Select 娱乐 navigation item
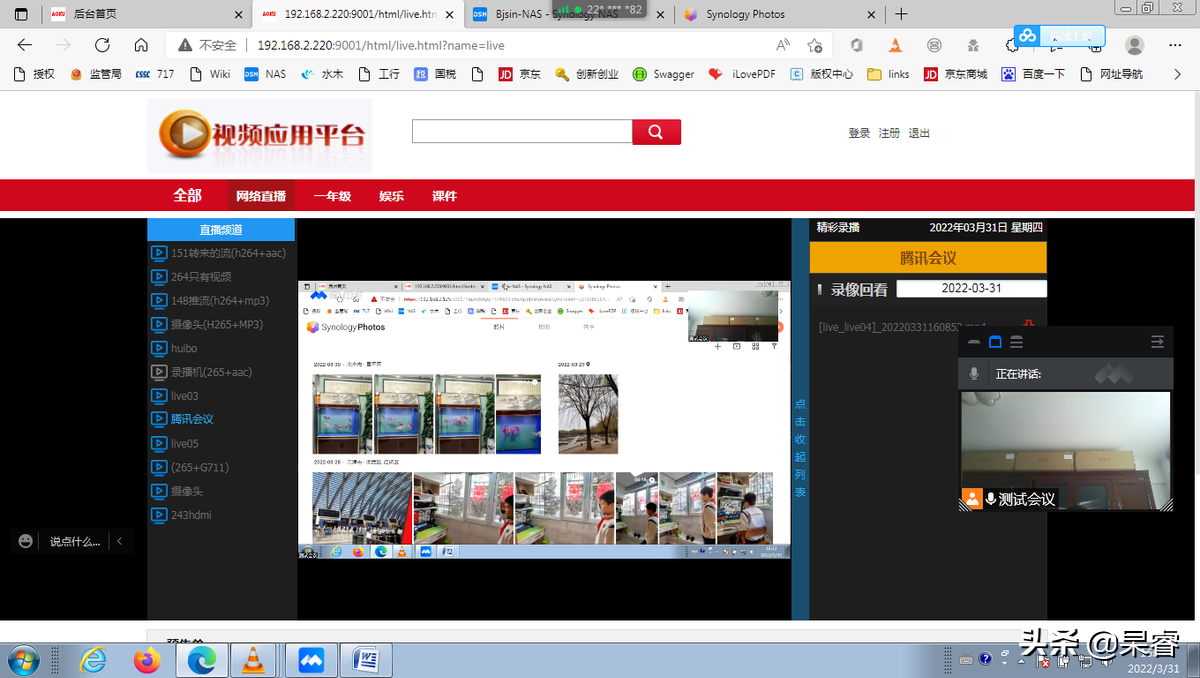 tap(391, 196)
